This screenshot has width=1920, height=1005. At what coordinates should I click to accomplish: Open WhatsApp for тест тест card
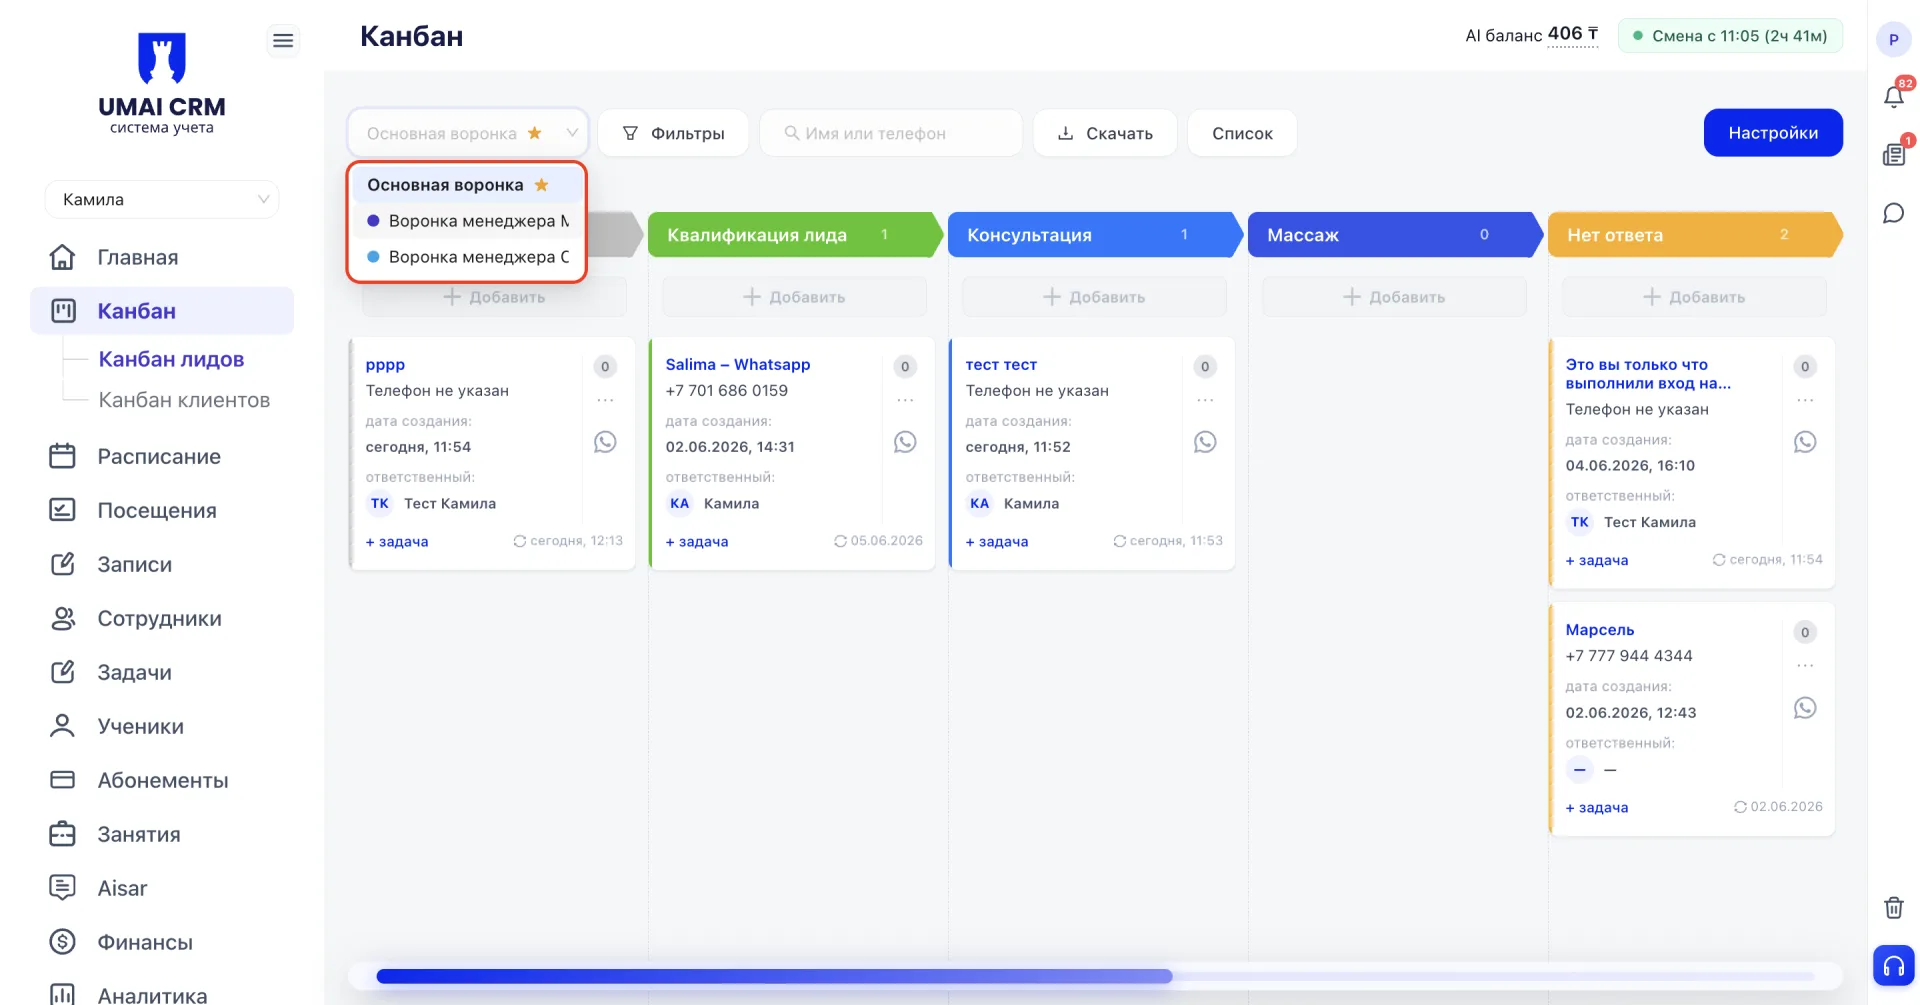coord(1205,442)
